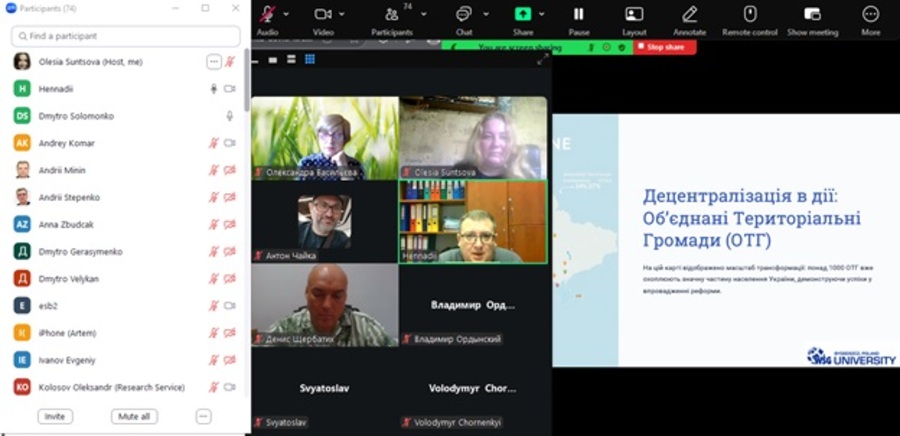This screenshot has height=436, width=900.
Task: Click Ivanov Evgeniy's muted microphone icon
Action: [x=214, y=360]
